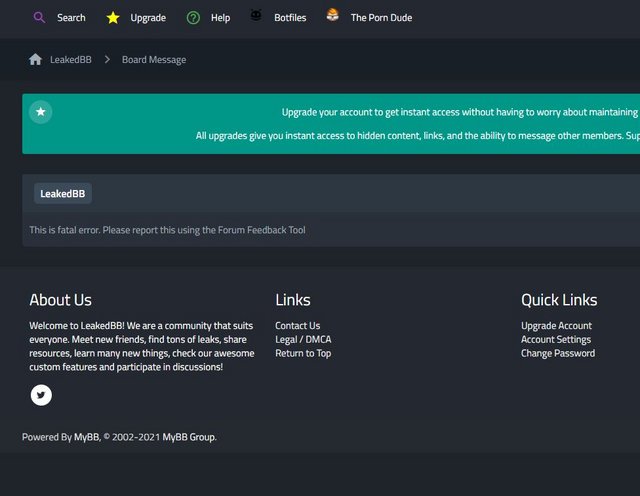Click the purple magnifier Search icon
640x496 pixels.
tap(39, 18)
